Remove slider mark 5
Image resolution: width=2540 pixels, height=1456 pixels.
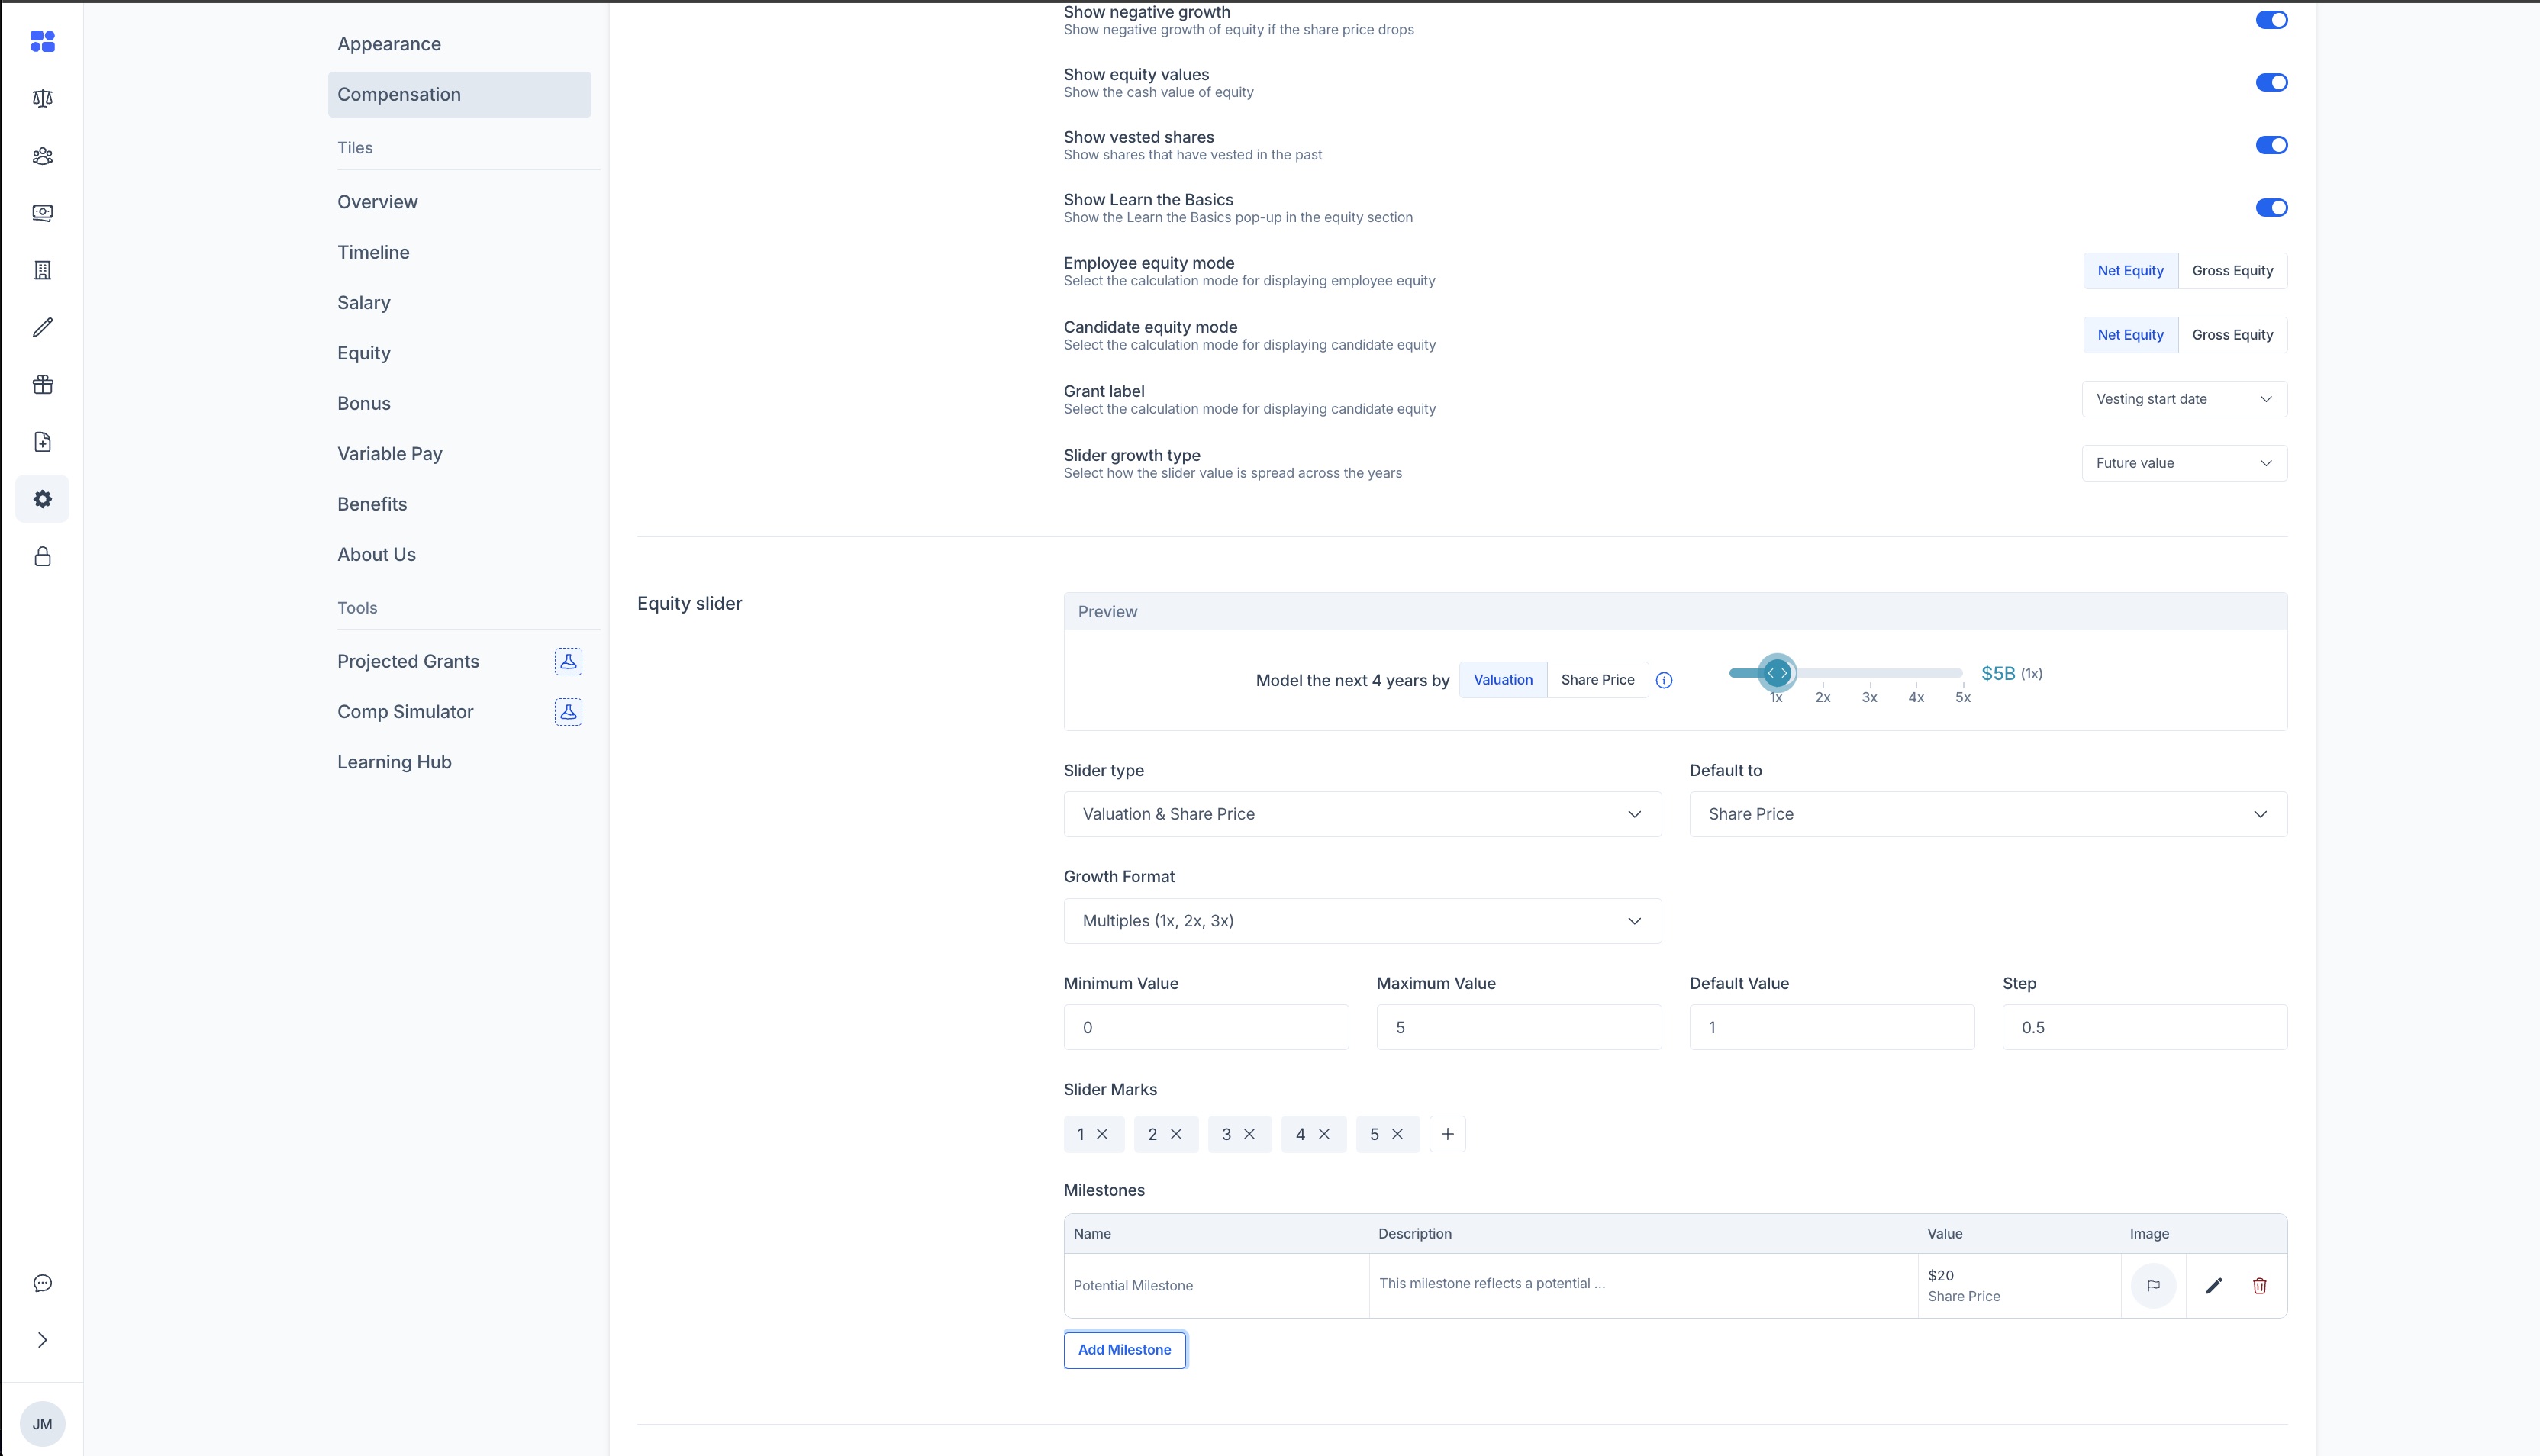tap(1397, 1134)
